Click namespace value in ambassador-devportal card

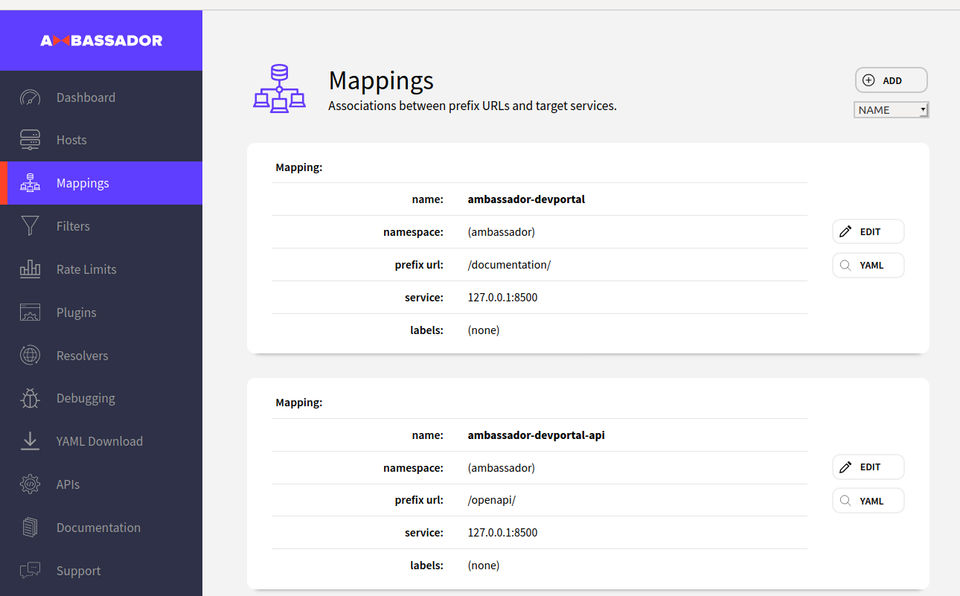501,232
